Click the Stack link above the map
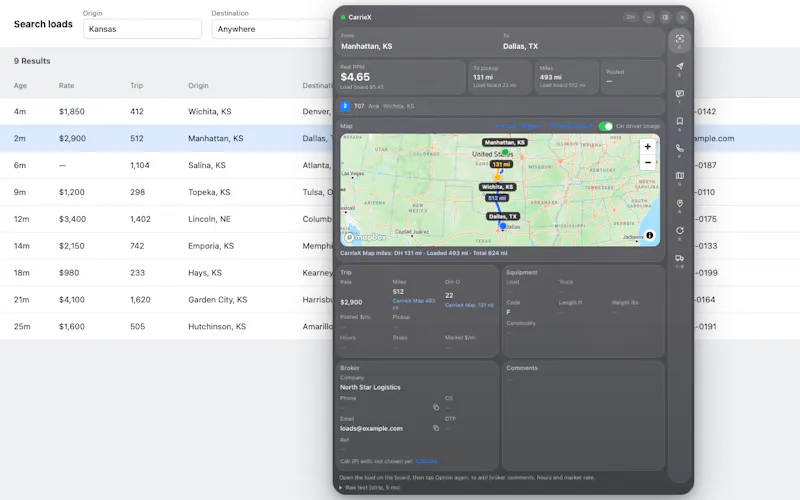The image size is (800, 500). pos(505,126)
